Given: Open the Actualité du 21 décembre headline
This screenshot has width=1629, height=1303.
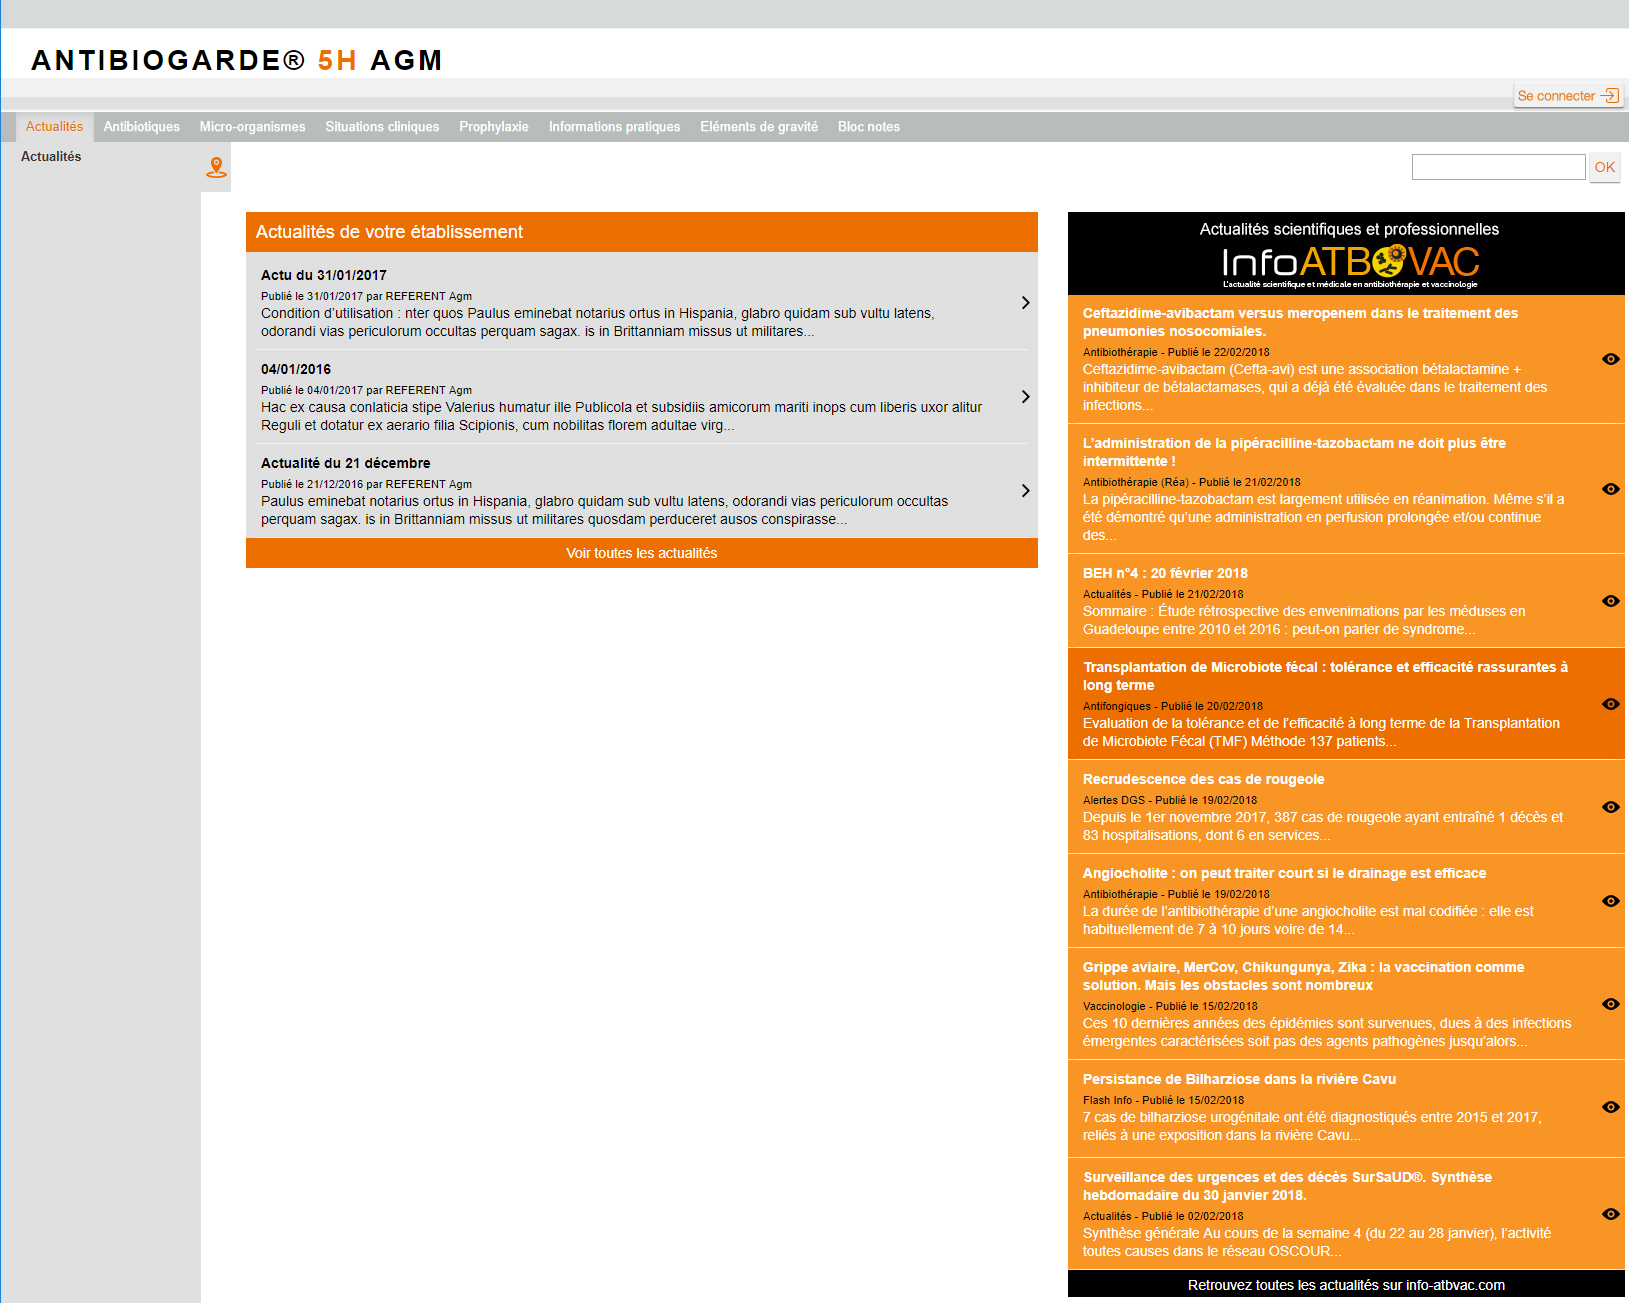Looking at the screenshot, I should pyautogui.click(x=346, y=463).
